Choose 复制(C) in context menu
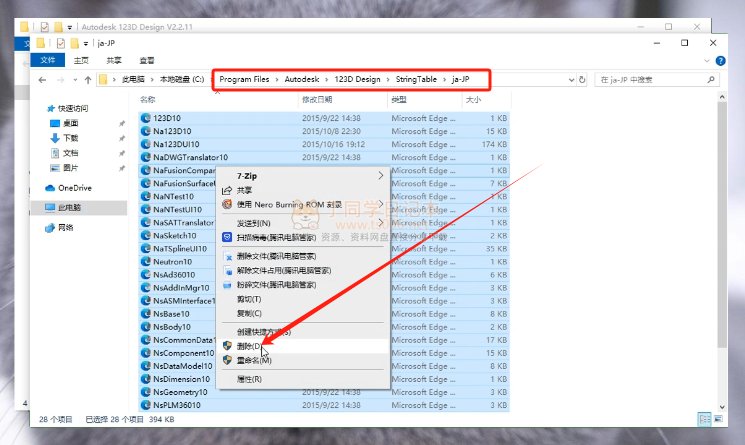The height and width of the screenshot is (445, 745). click(303, 313)
